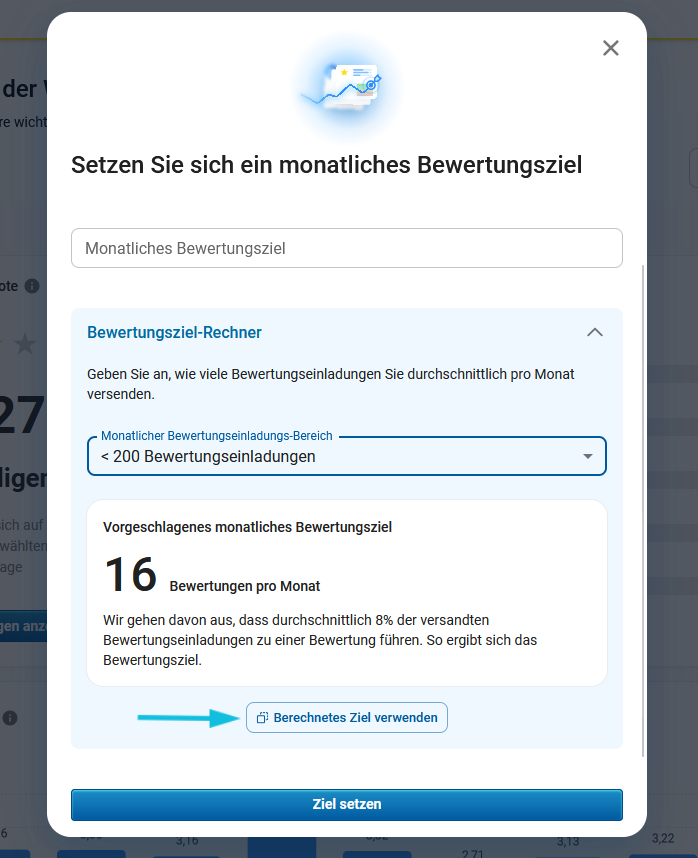Open the Monatlicher Bewertungseinladungs-Bereich dropdown
Screen dimensions: 698x858
coord(347,456)
